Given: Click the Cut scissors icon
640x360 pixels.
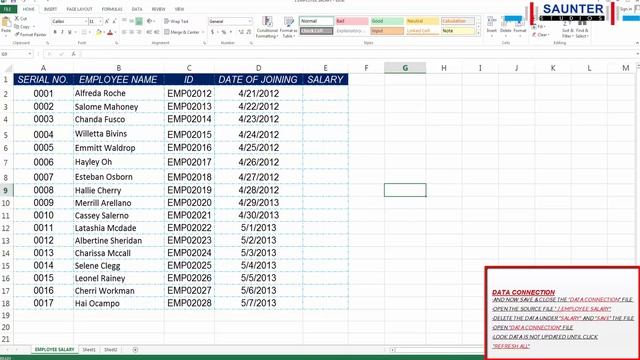Looking at the screenshot, I should [x=17, y=19].
